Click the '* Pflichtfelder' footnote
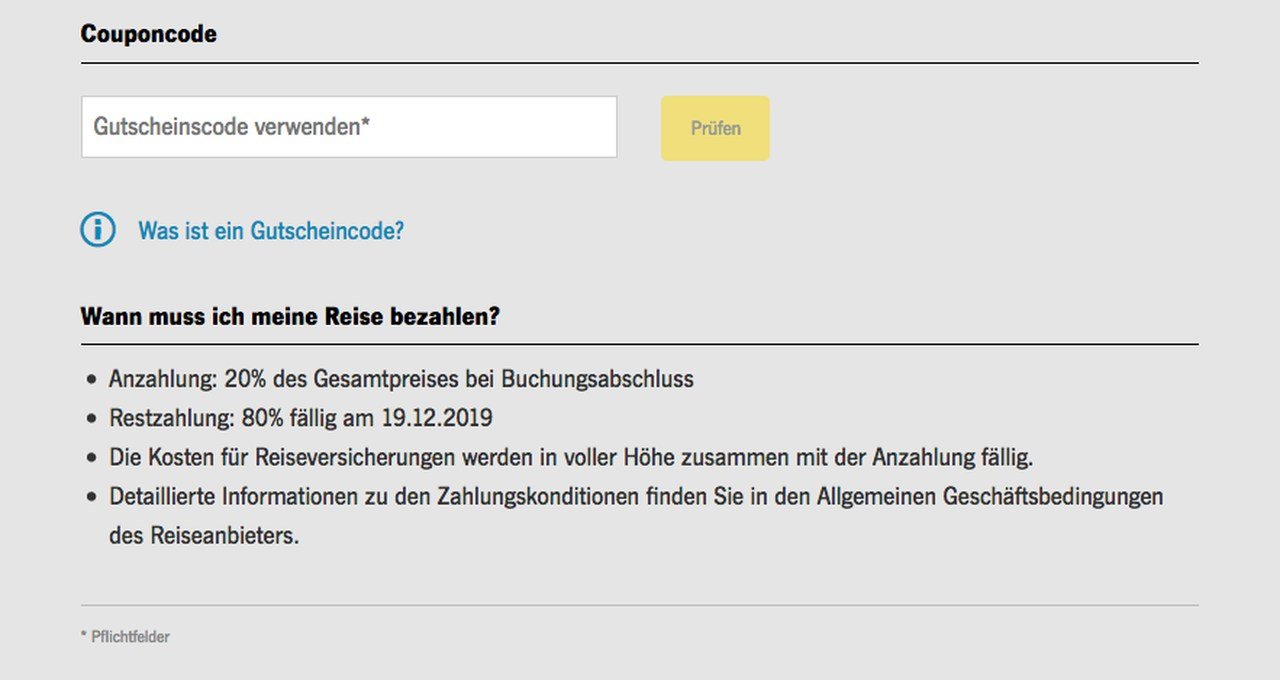 pyautogui.click(x=125, y=636)
